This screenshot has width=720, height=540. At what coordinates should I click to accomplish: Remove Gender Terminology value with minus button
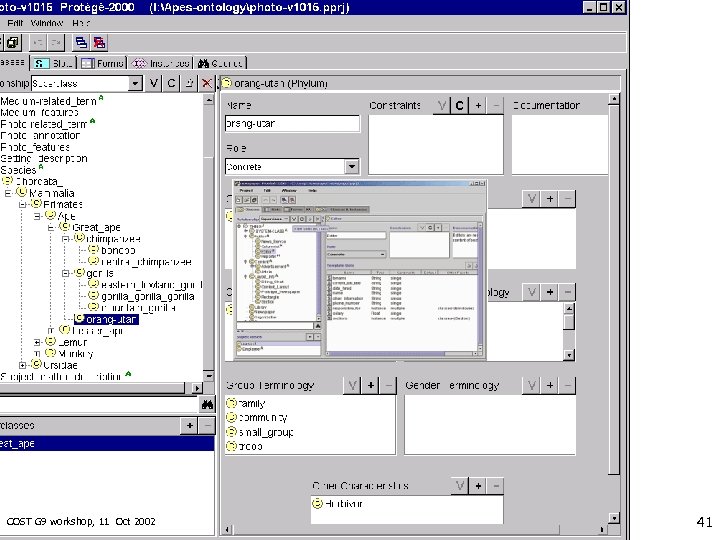(x=568, y=385)
